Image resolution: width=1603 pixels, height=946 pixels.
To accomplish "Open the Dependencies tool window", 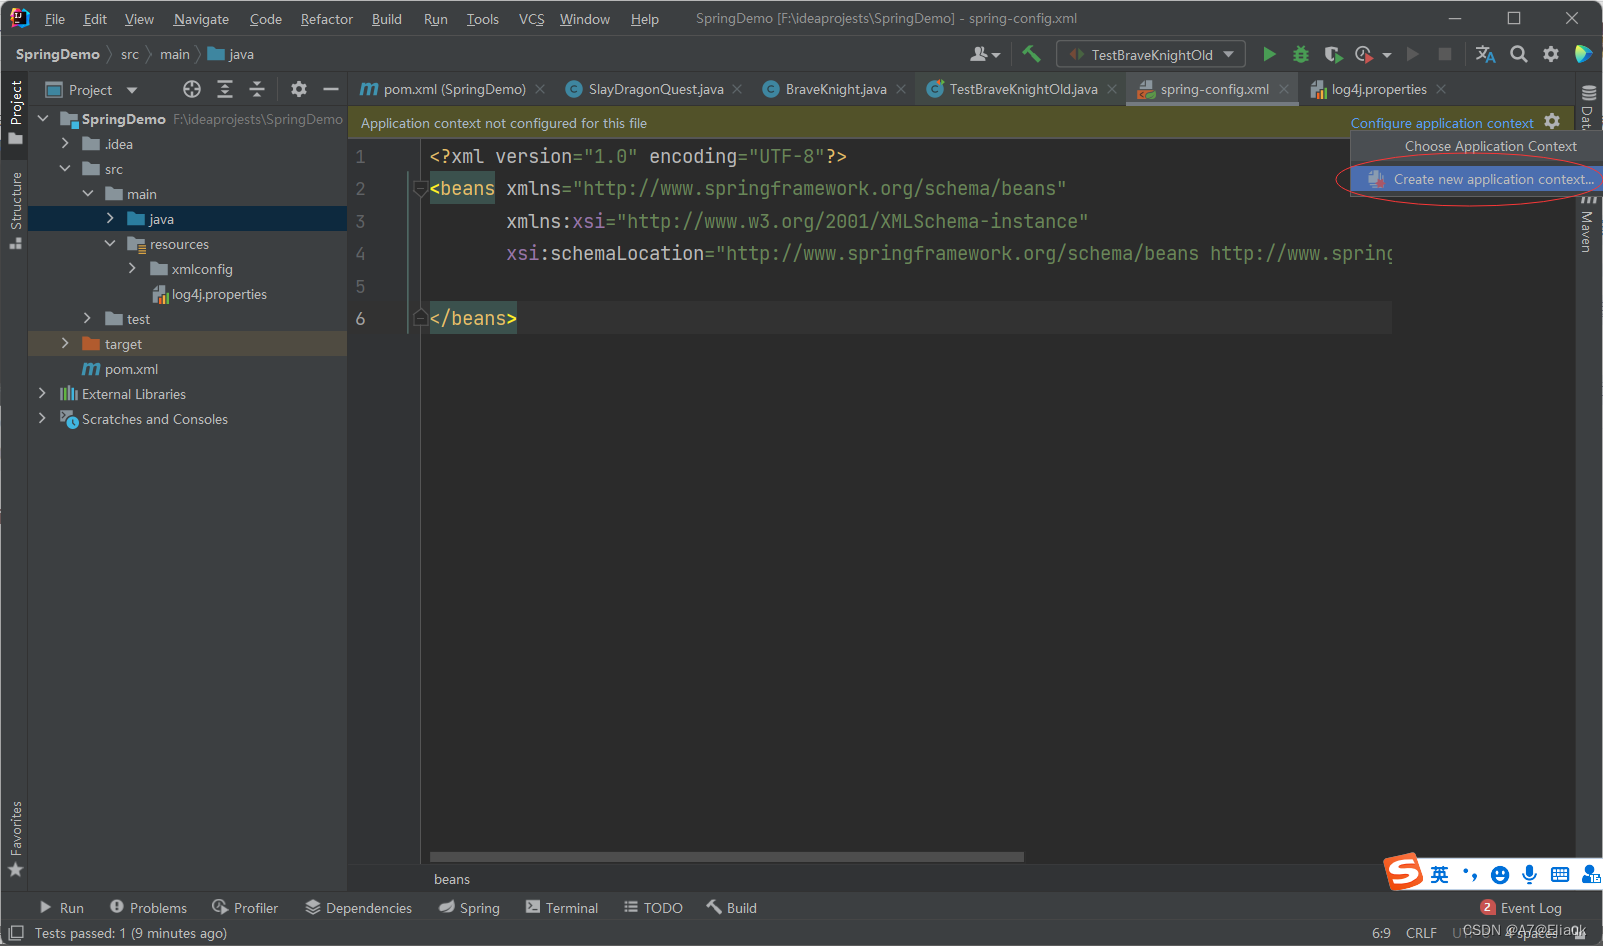I will coord(359,908).
